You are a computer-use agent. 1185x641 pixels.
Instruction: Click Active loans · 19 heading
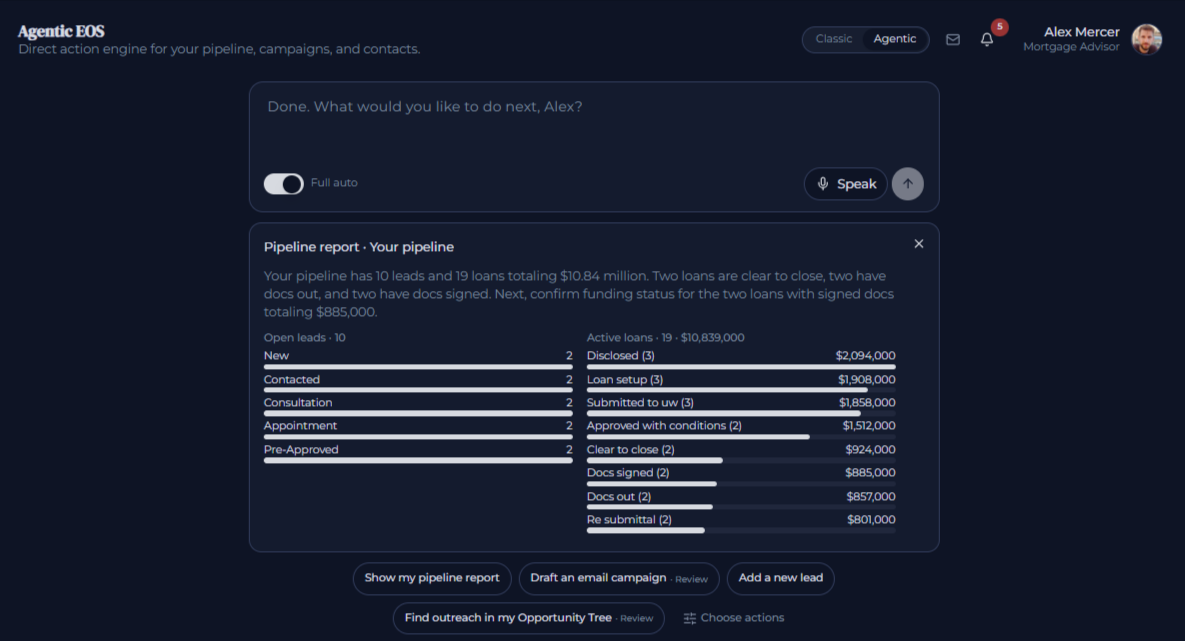tap(666, 338)
